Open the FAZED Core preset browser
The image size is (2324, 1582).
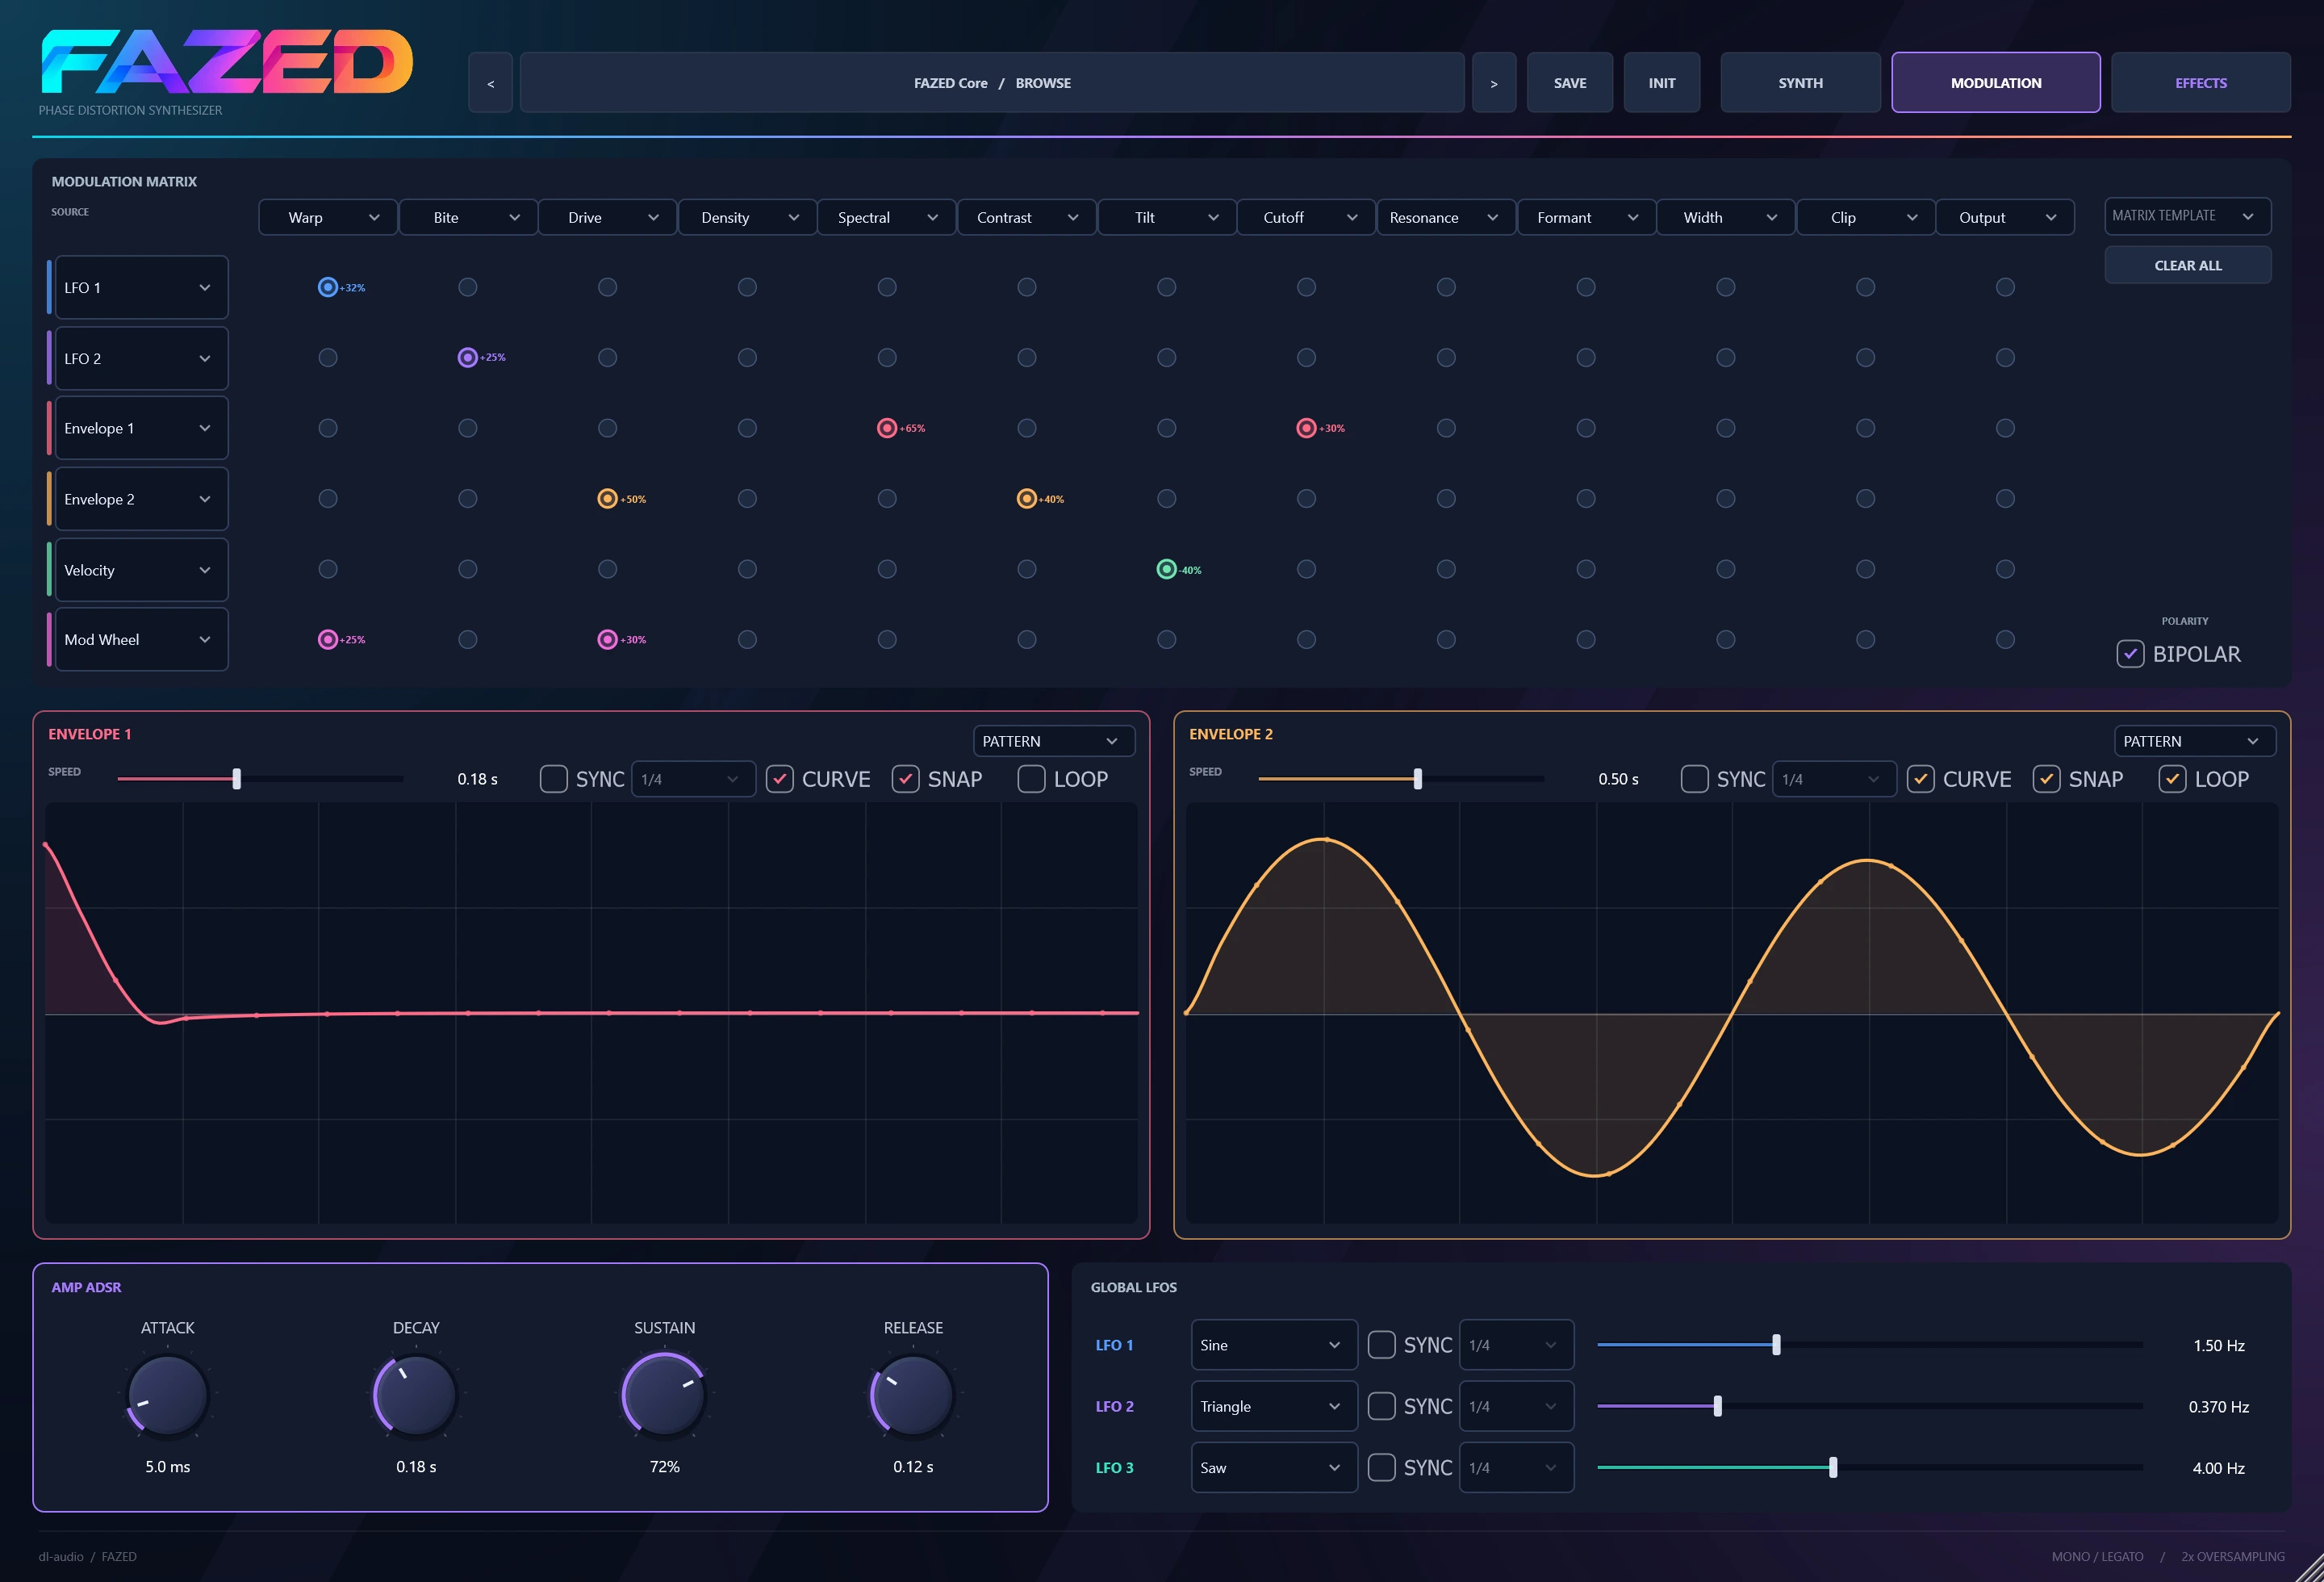[992, 83]
